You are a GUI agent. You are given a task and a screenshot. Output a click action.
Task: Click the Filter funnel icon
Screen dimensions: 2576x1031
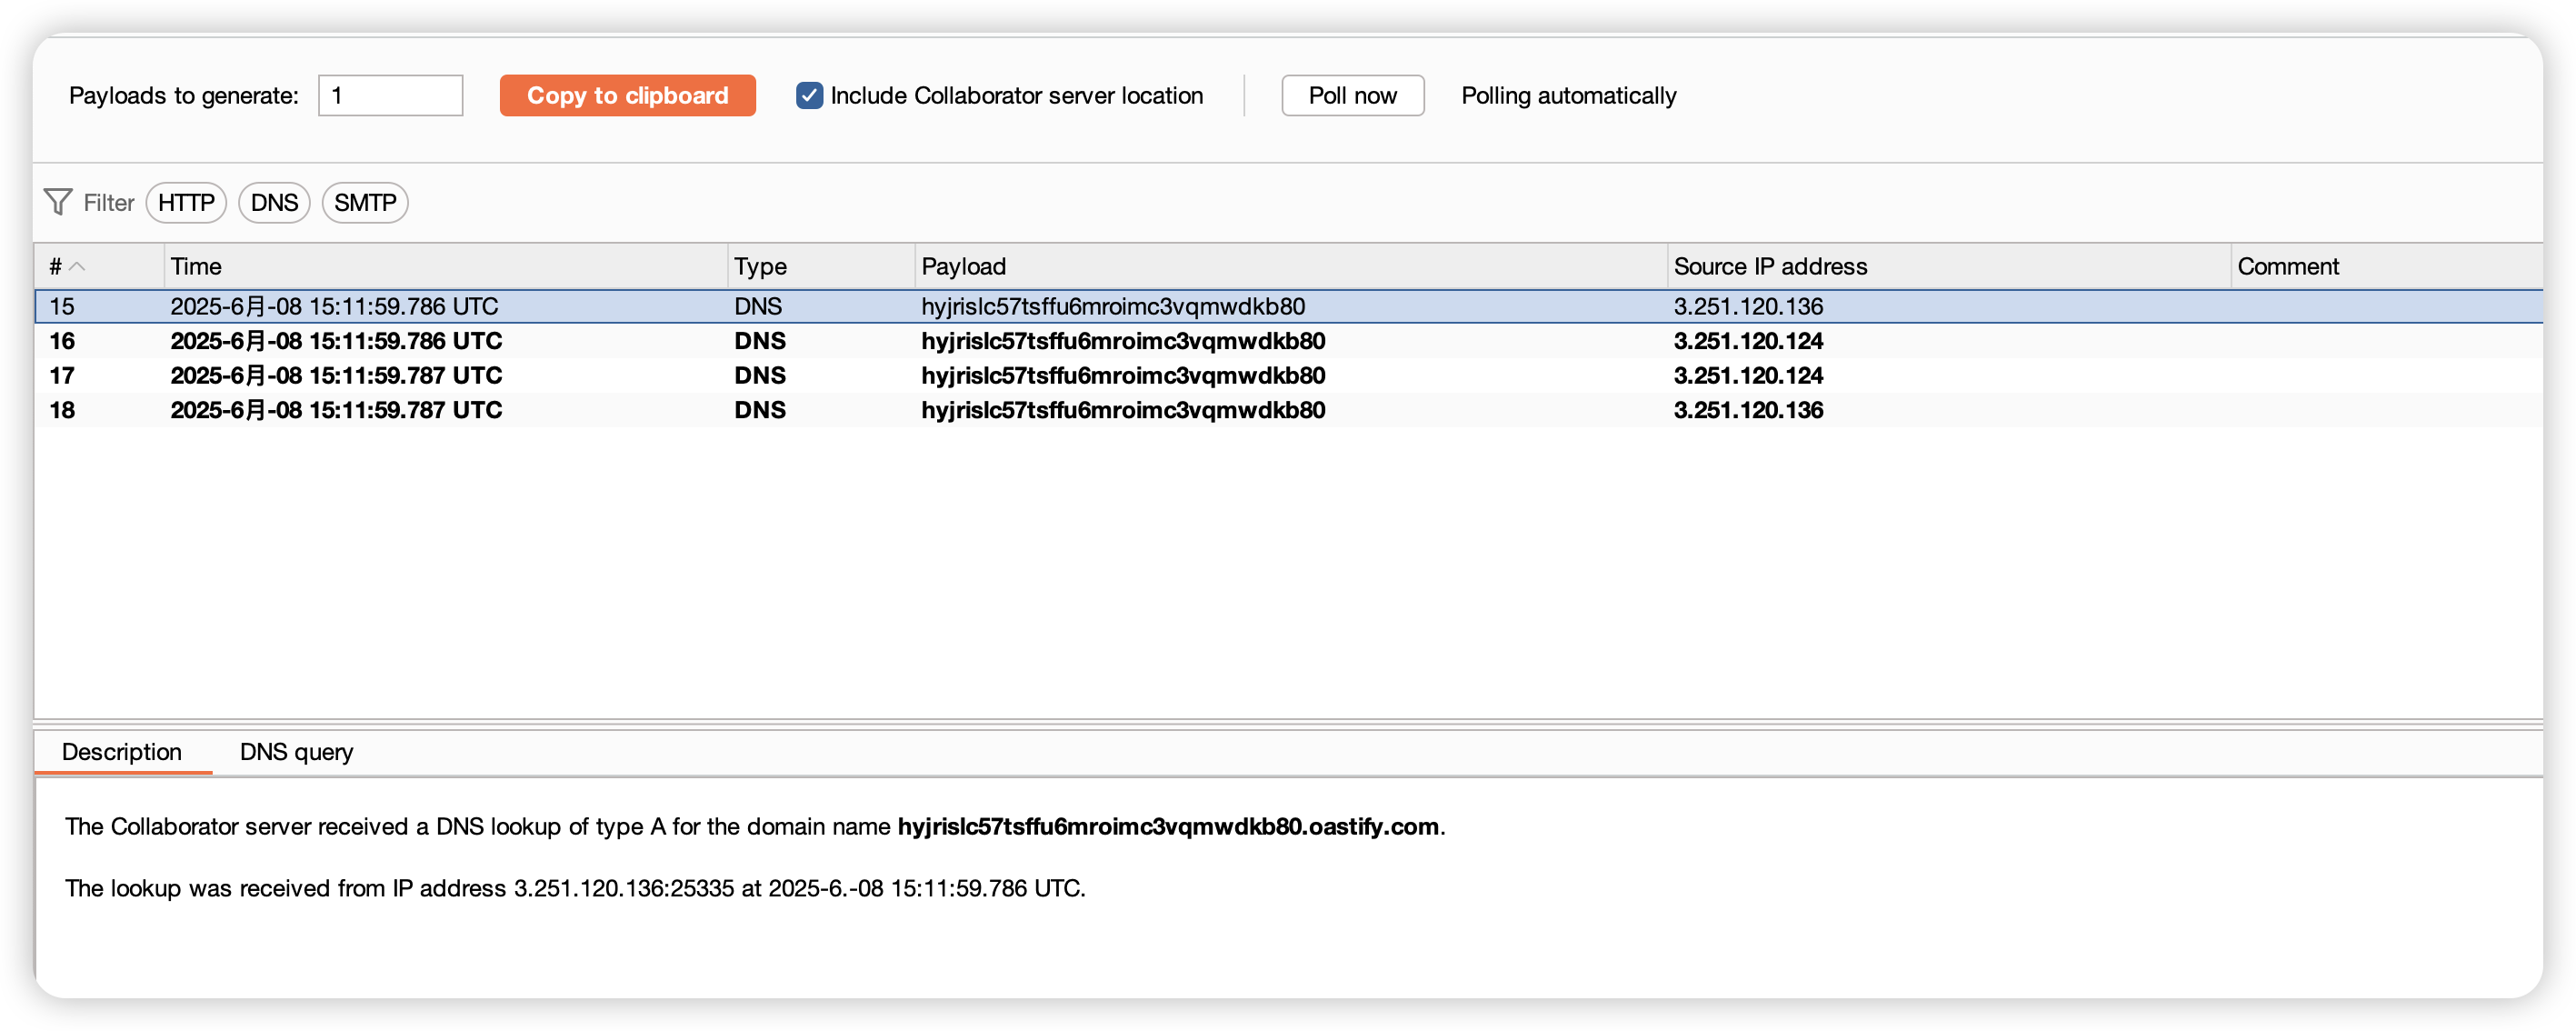pyautogui.click(x=58, y=203)
